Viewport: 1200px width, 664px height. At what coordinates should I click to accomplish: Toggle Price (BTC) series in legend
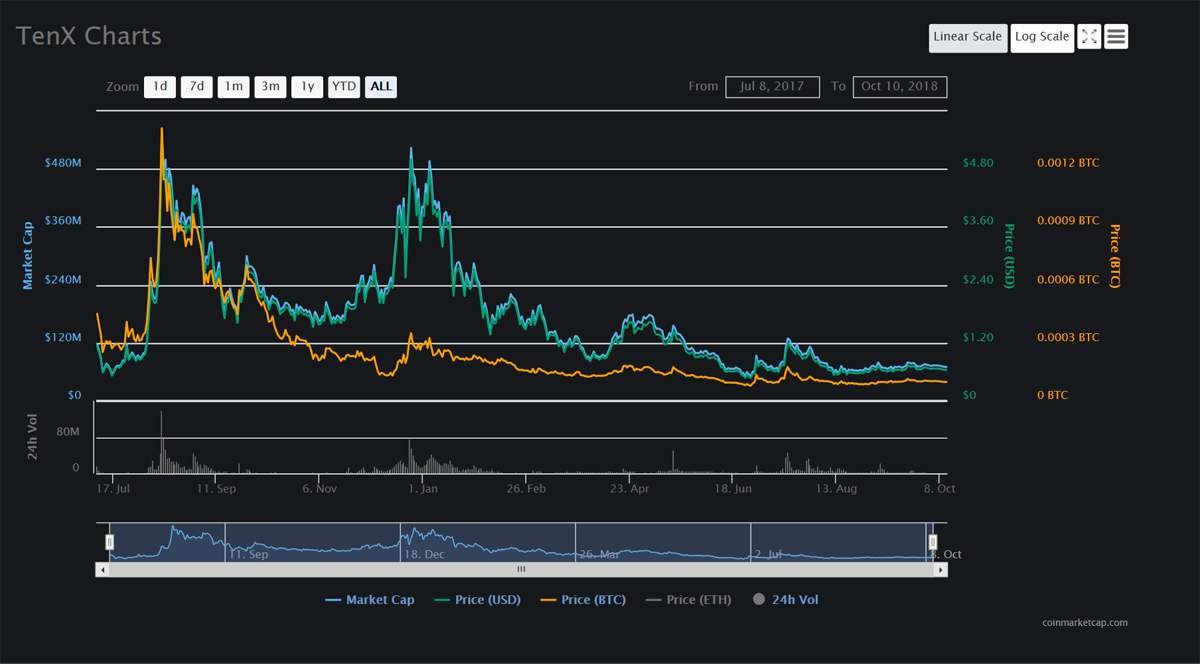click(583, 600)
